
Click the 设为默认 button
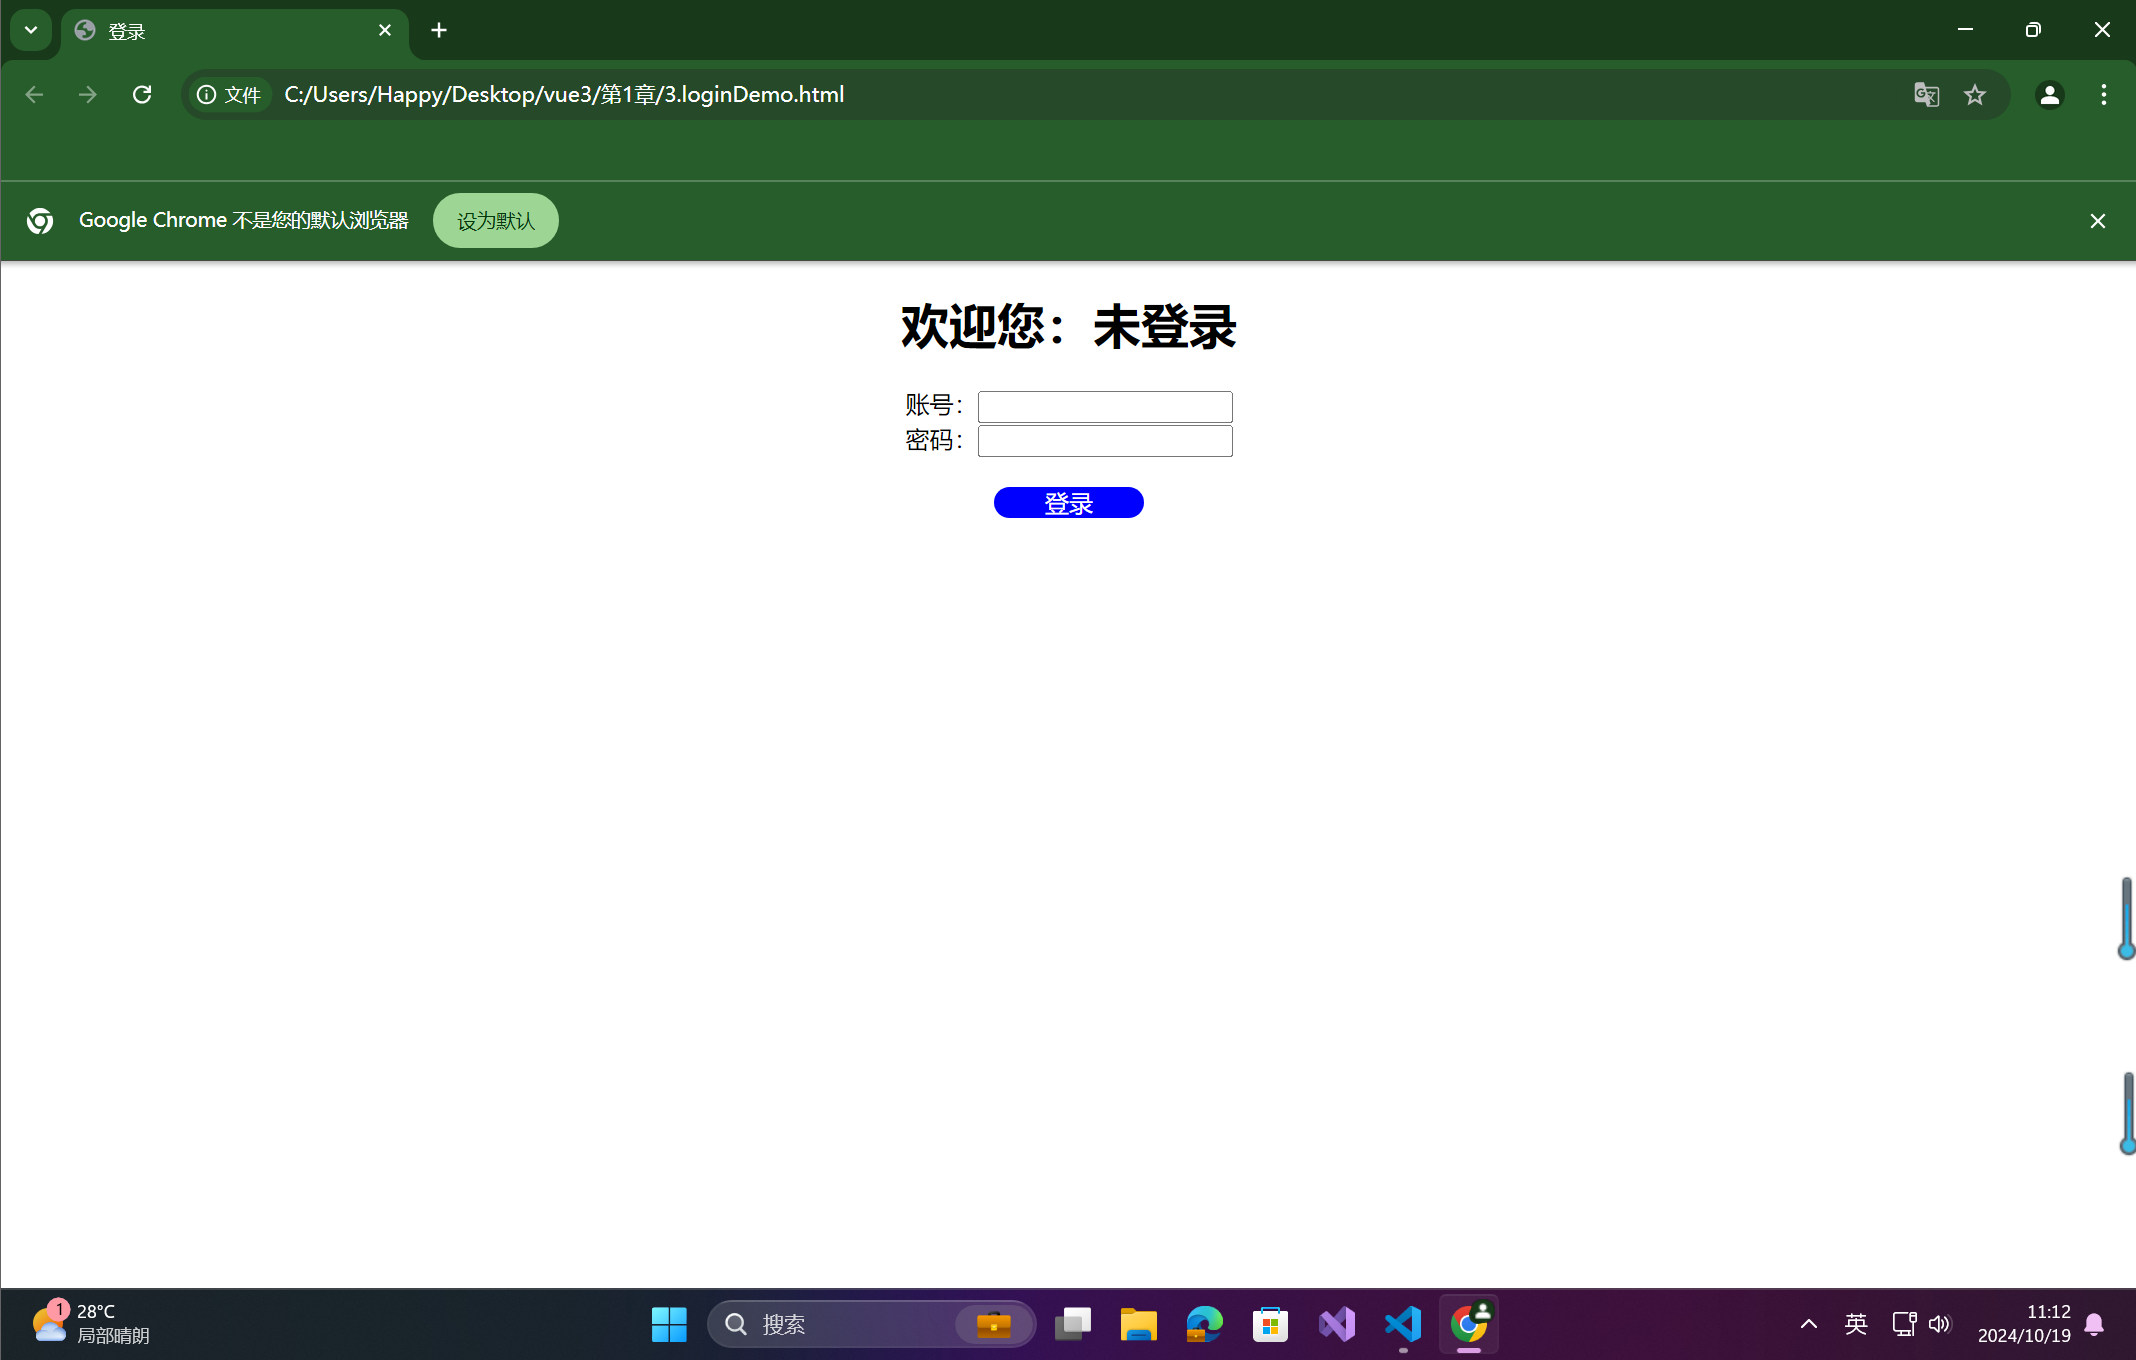(495, 220)
